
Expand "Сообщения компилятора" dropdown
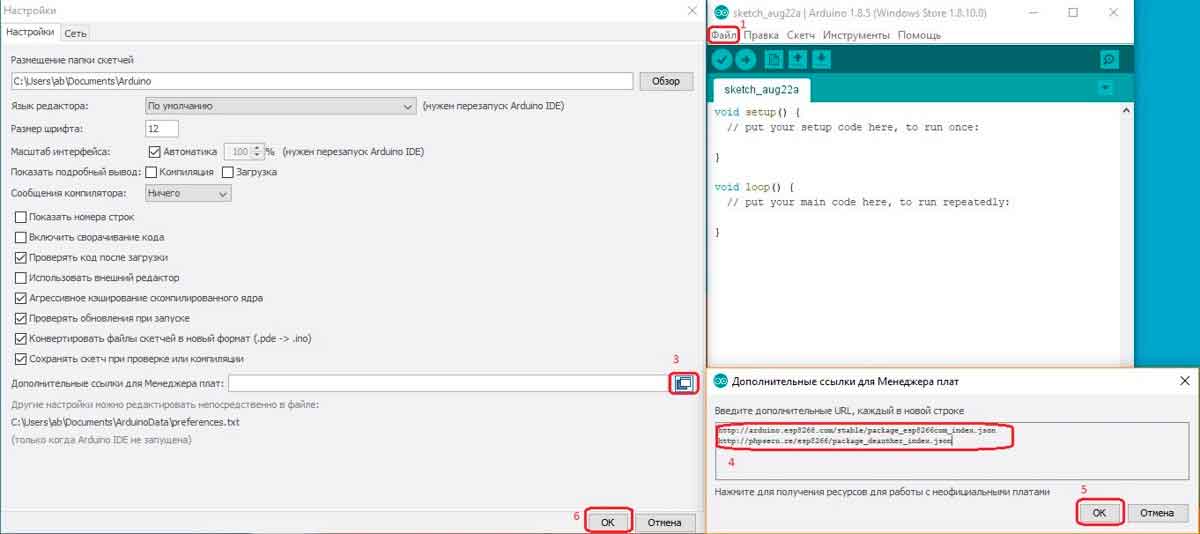[187, 193]
